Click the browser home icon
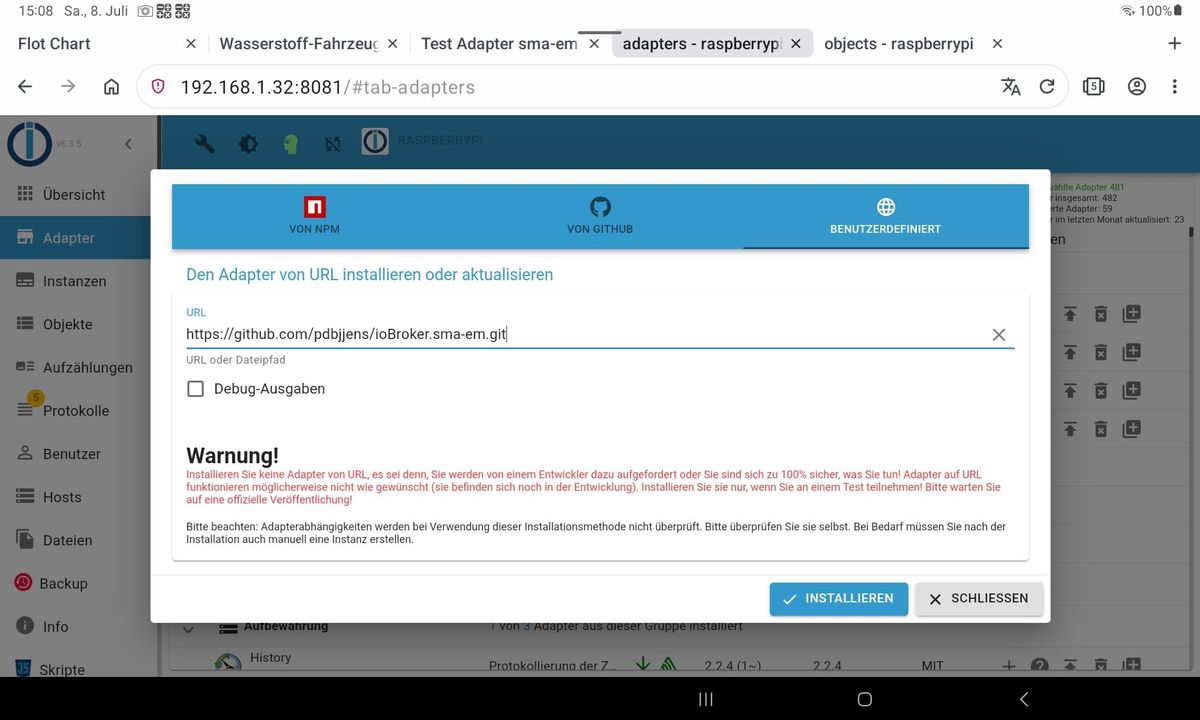Viewport: 1200px width, 720px height. coord(112,87)
